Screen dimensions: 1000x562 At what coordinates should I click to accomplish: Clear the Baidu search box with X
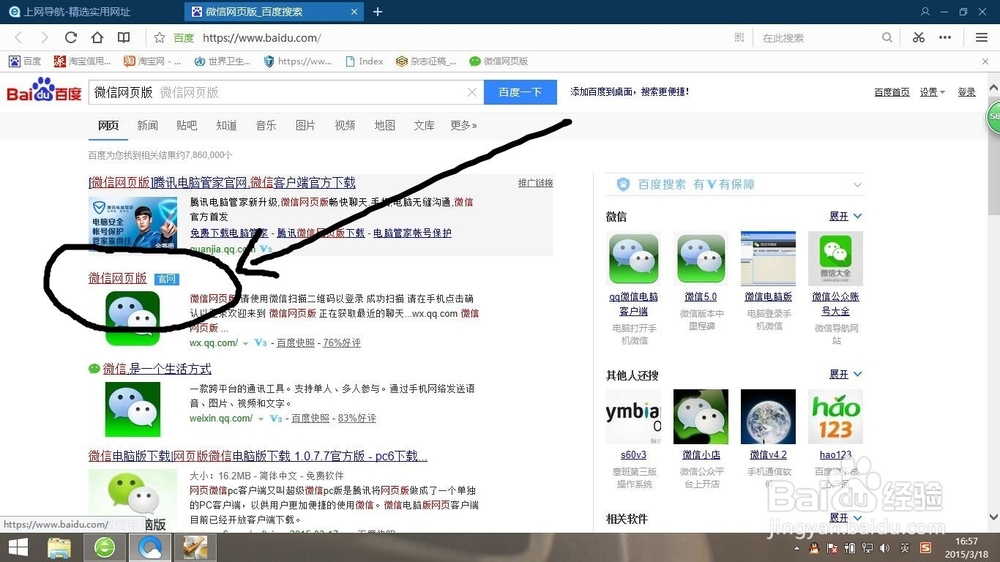pyautogui.click(x=472, y=92)
